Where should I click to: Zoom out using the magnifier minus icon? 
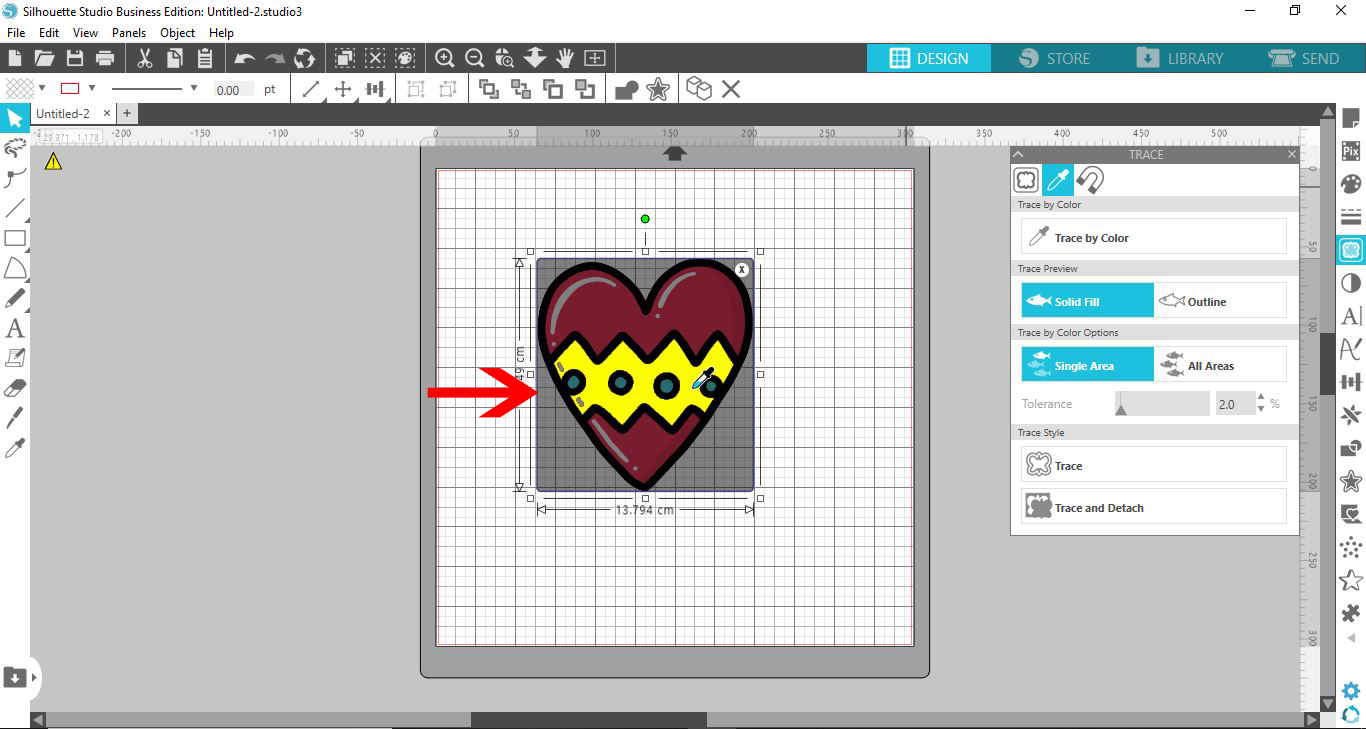point(475,58)
